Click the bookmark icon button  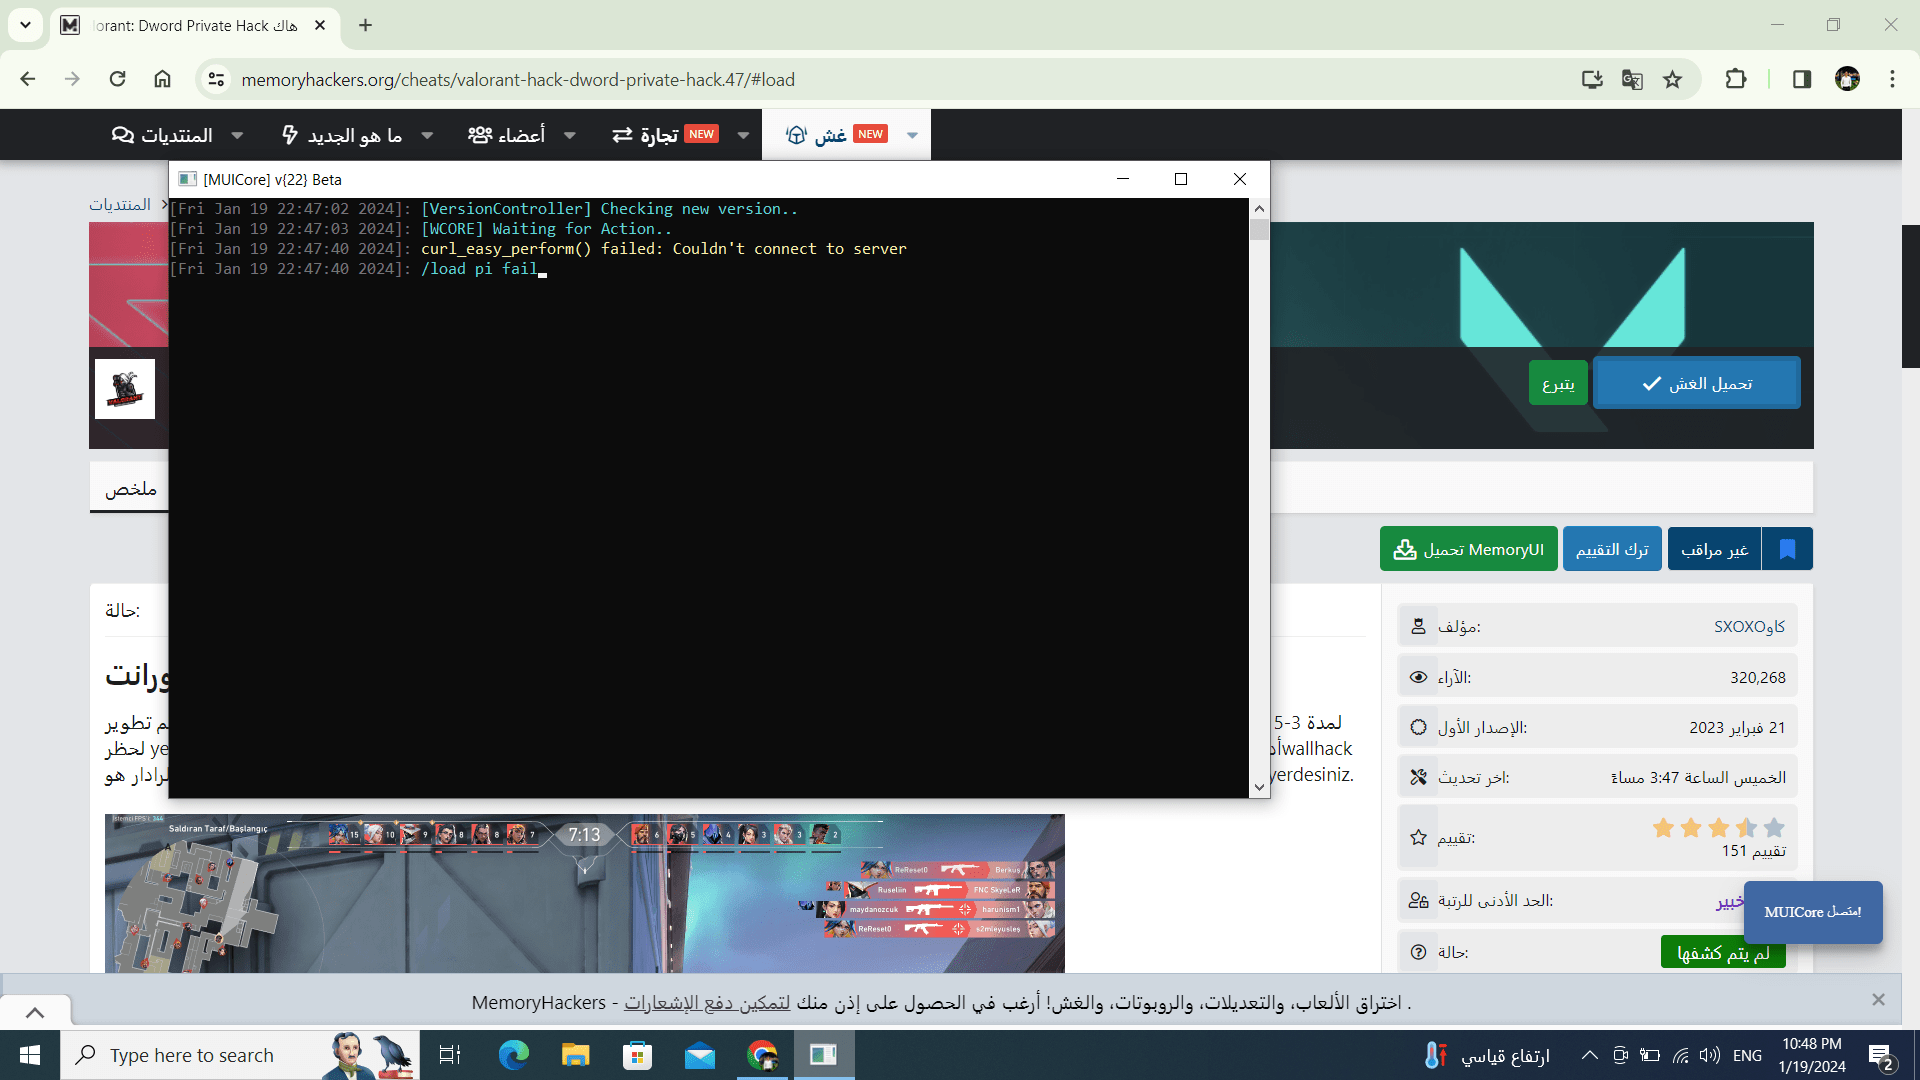pos(1787,549)
